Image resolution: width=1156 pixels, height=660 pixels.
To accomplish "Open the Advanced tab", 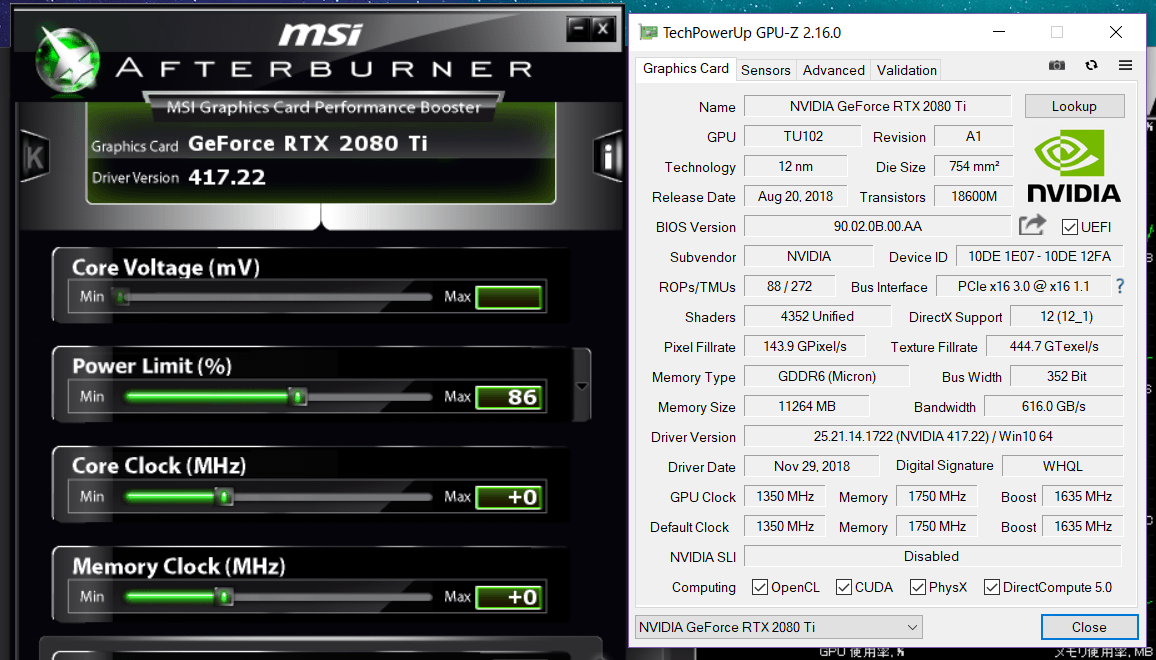I will pyautogui.click(x=833, y=70).
